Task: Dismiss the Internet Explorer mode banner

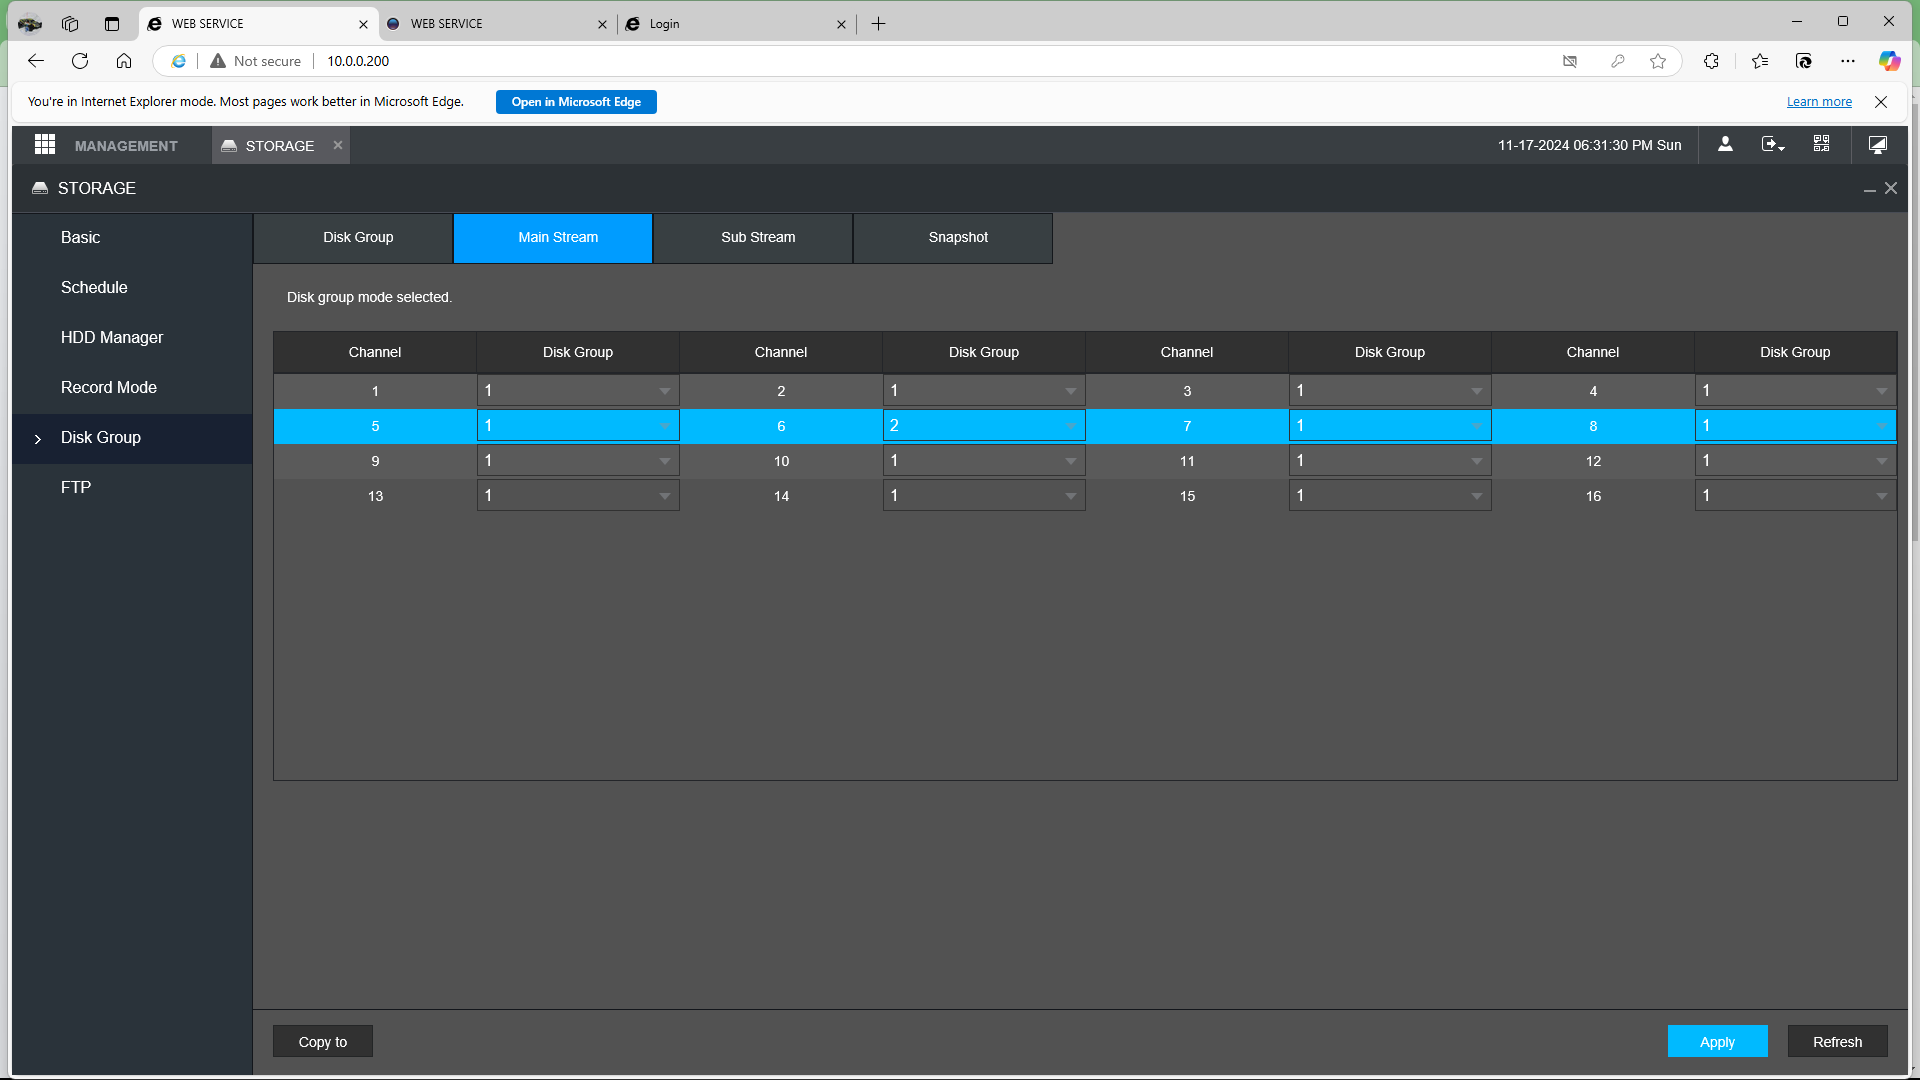Action: [1881, 102]
